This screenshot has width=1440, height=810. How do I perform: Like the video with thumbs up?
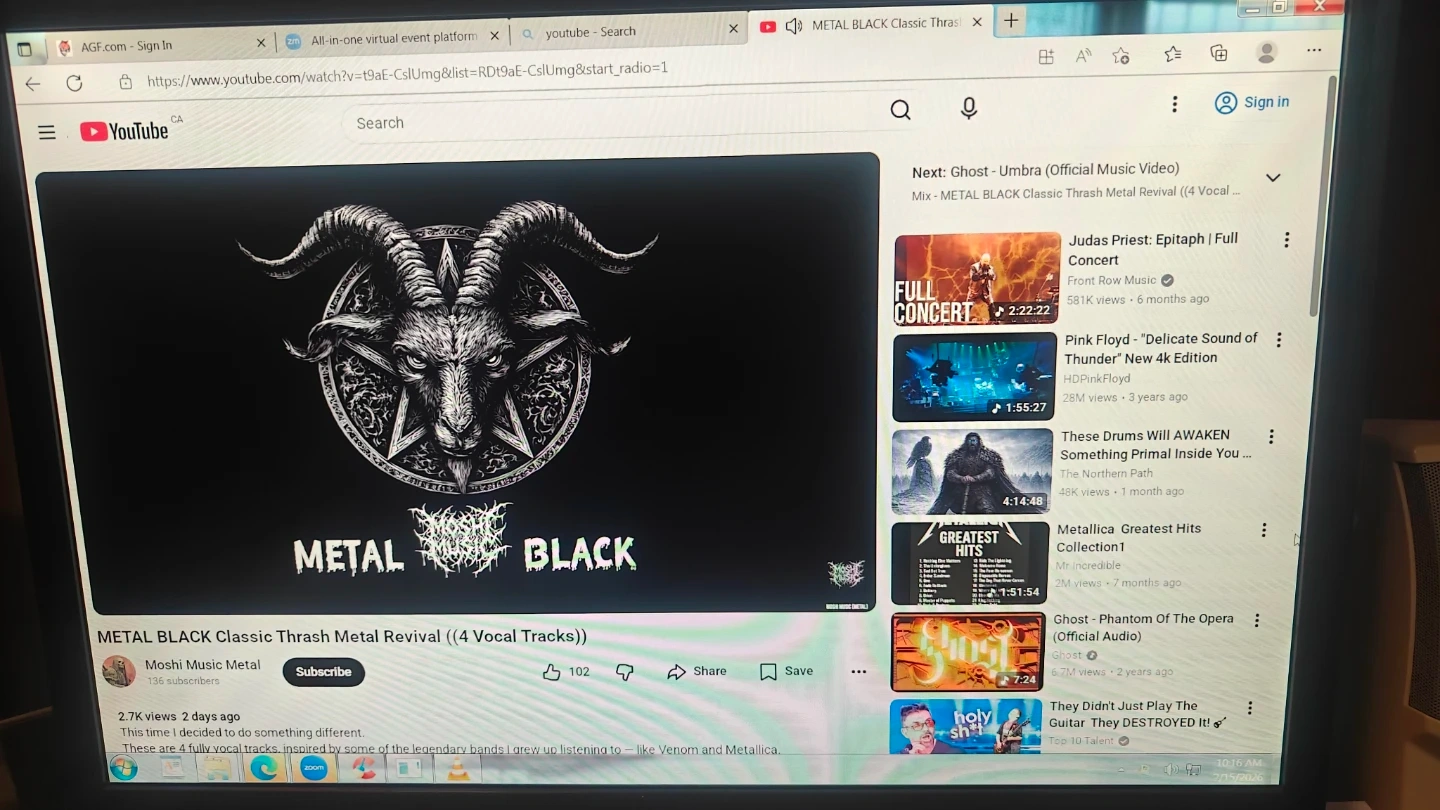point(552,672)
